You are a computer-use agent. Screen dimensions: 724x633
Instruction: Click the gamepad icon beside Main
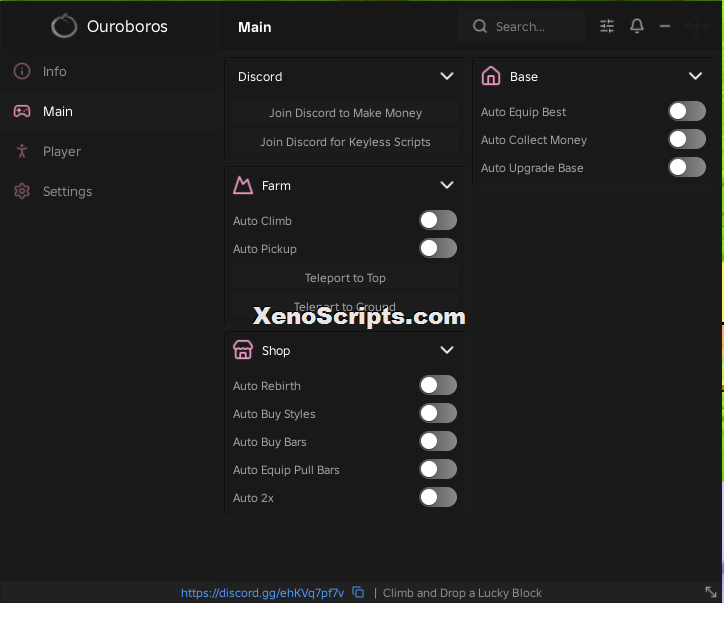click(x=22, y=111)
